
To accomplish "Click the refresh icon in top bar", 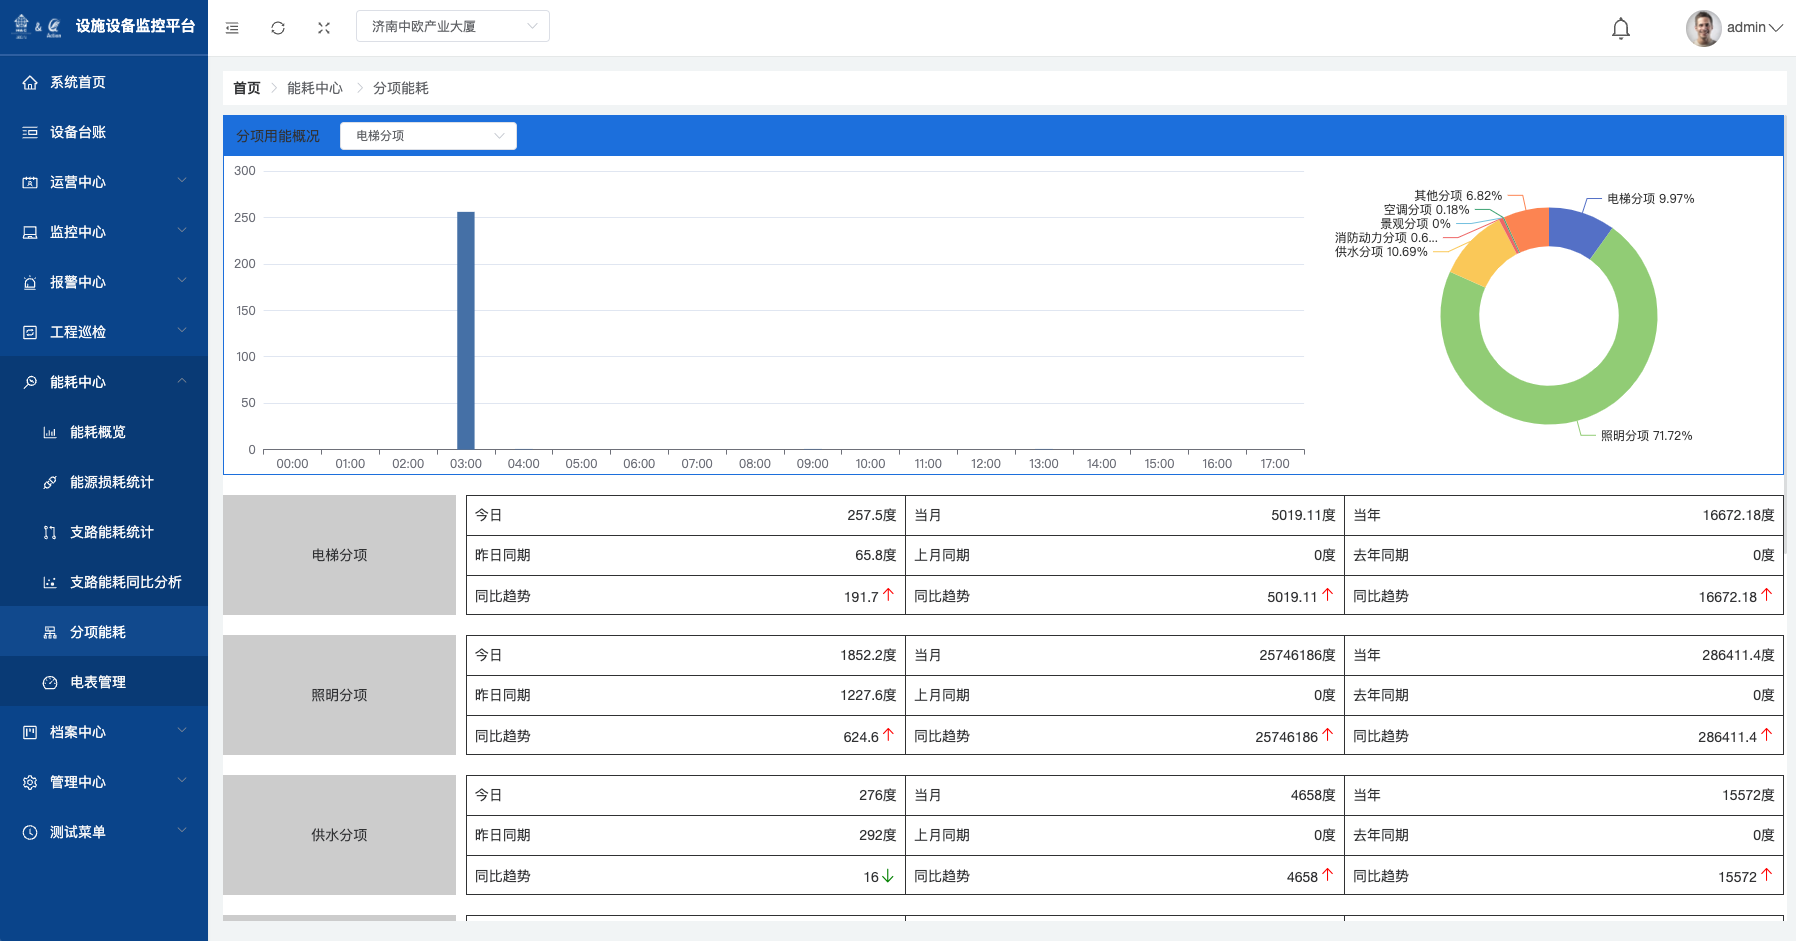I will click(278, 28).
